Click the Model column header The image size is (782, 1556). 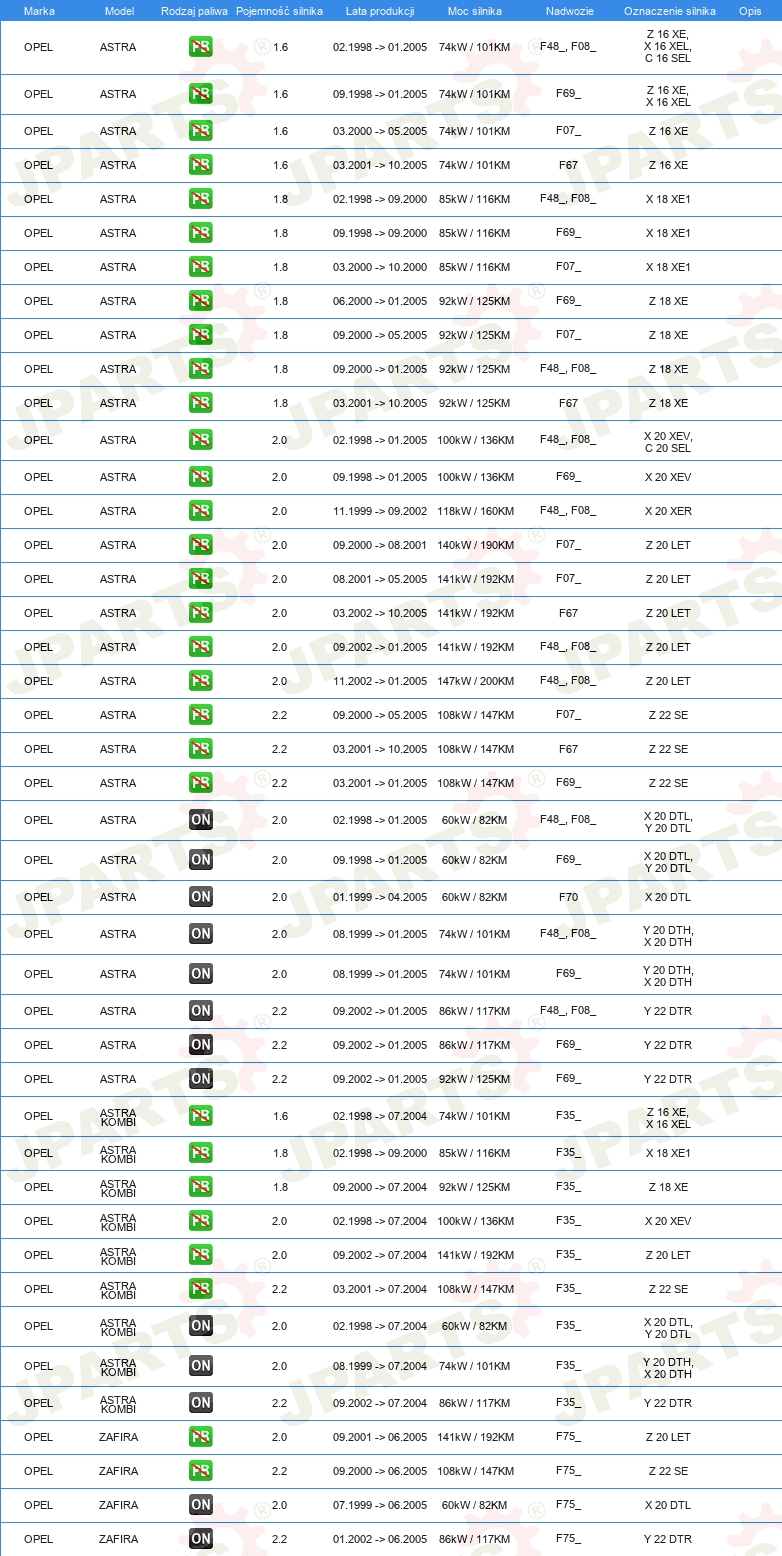[119, 10]
